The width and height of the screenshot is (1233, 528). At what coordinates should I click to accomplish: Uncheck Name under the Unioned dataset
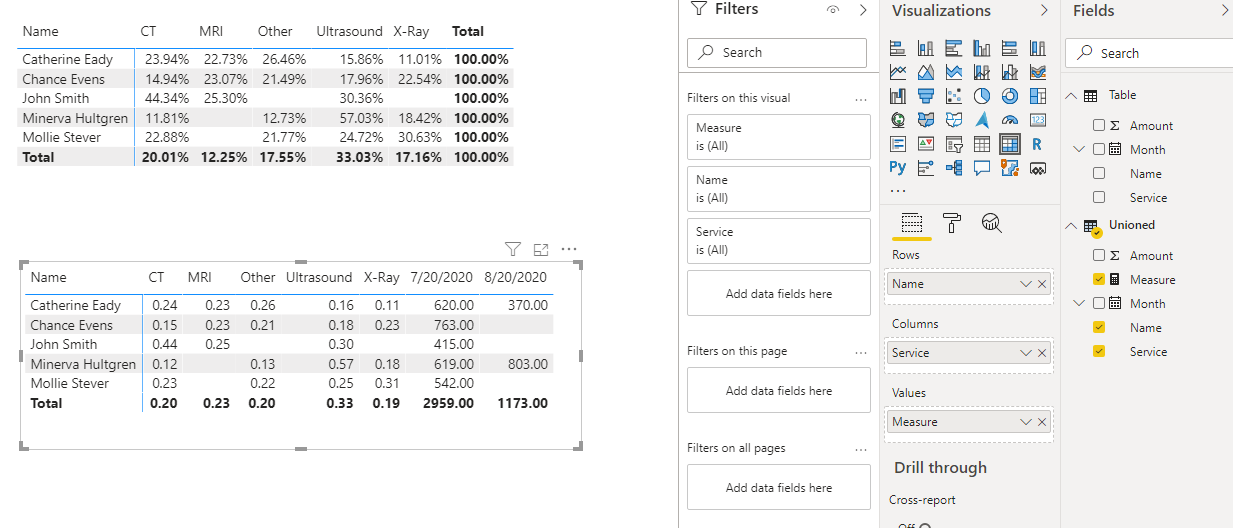click(x=1099, y=327)
